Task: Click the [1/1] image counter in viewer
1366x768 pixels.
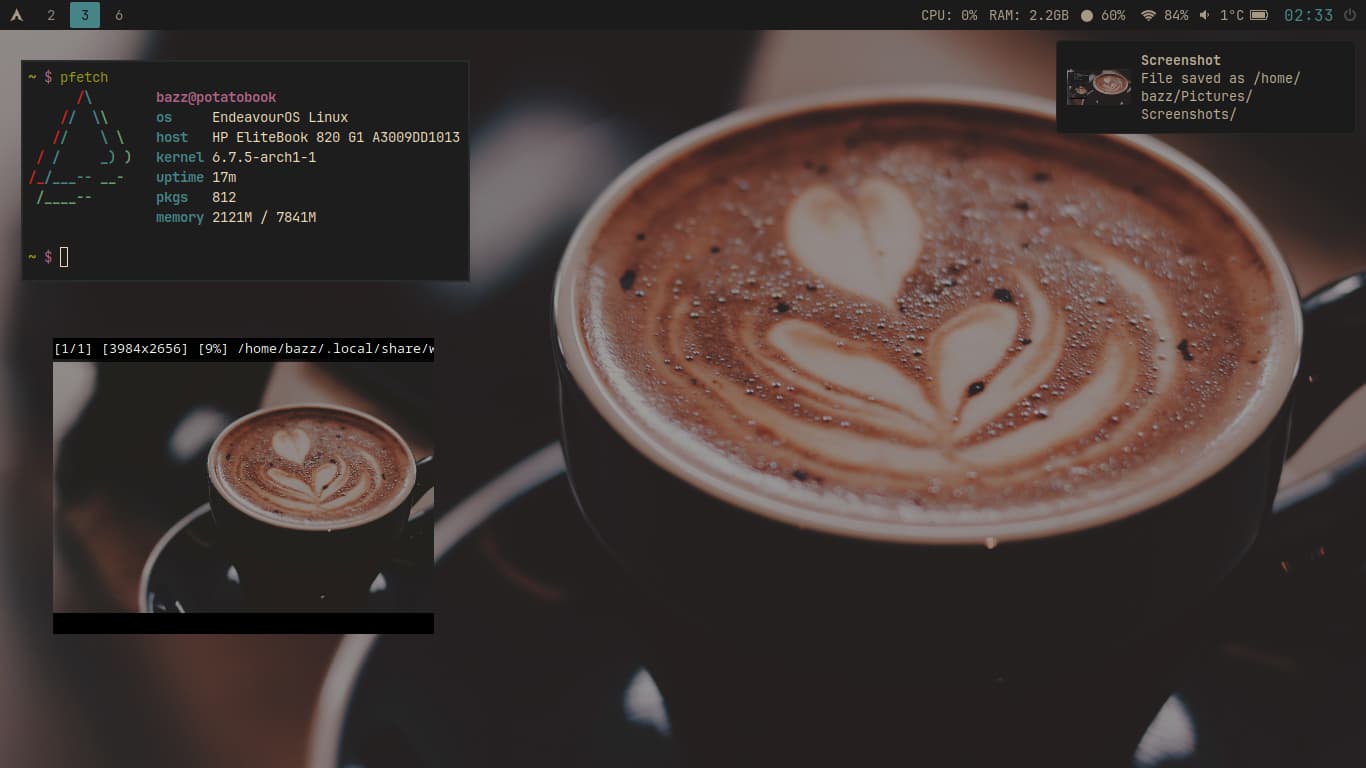Action: pyautogui.click(x=73, y=349)
